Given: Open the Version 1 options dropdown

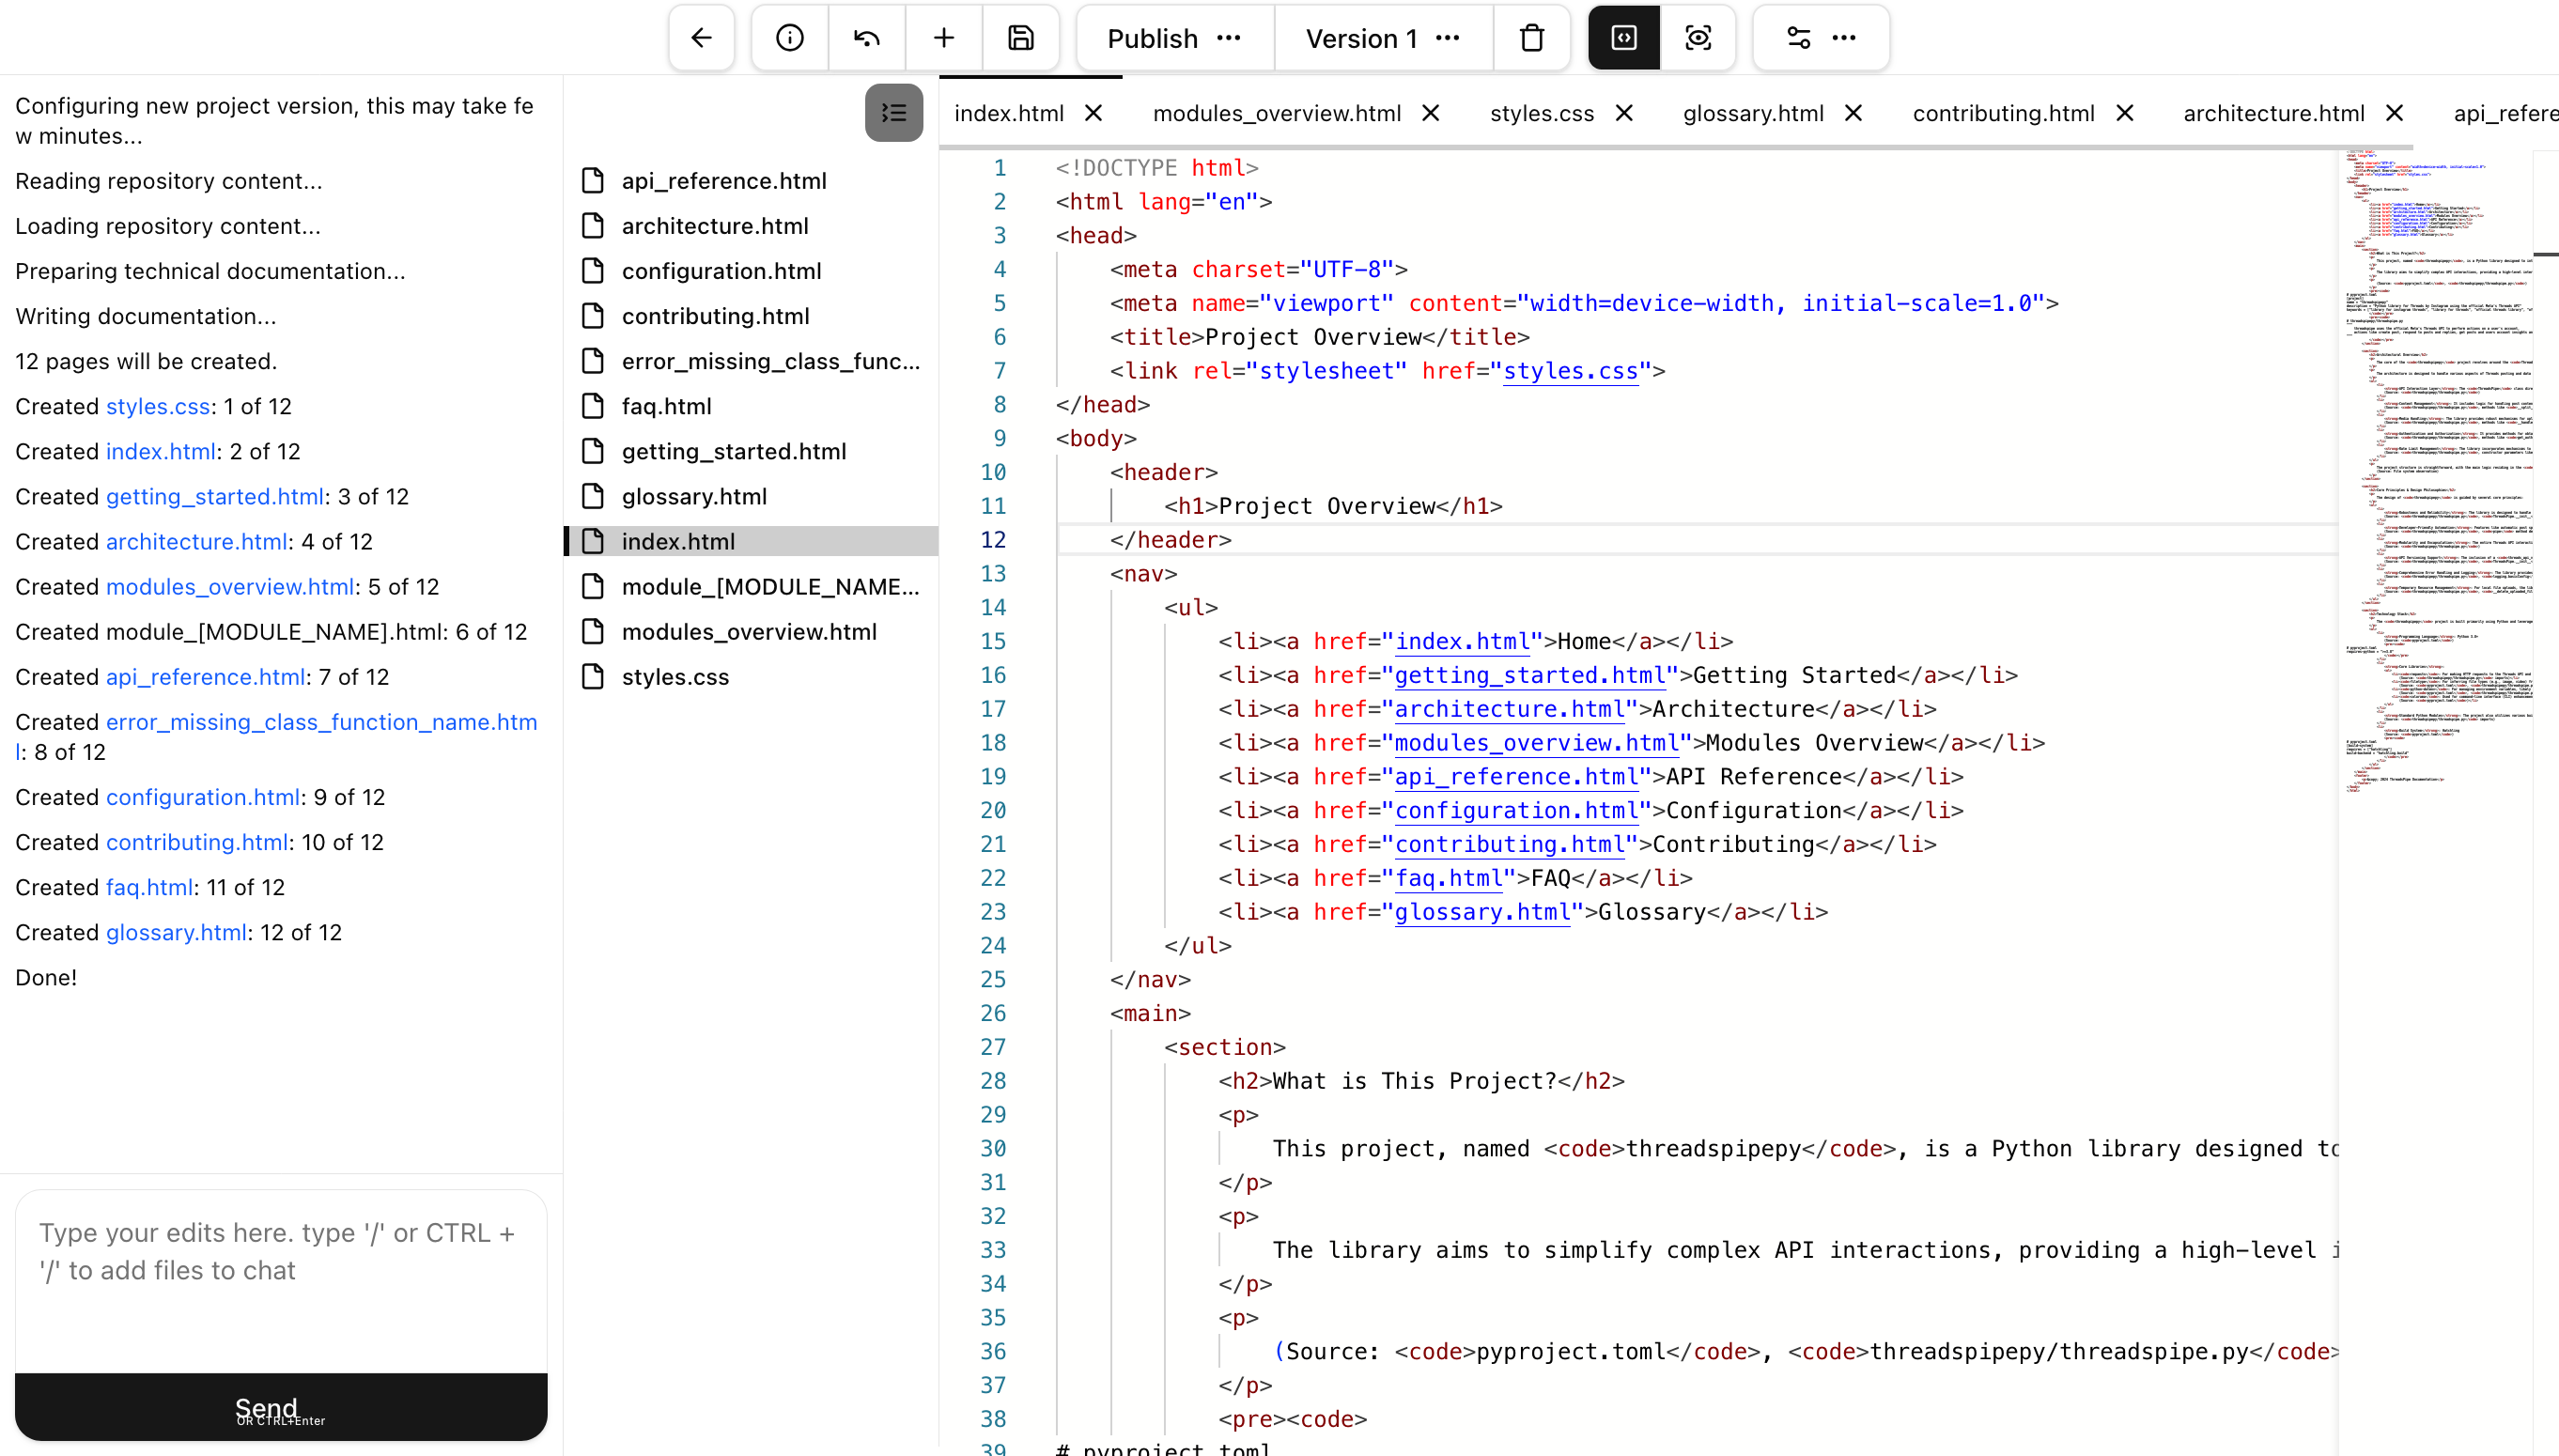Looking at the screenshot, I should (x=1447, y=38).
